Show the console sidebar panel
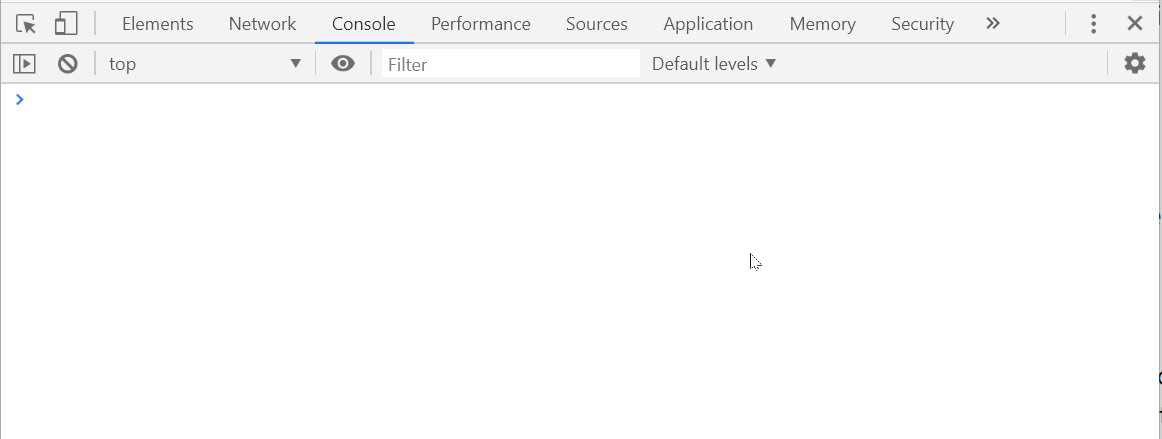Viewport: 1162px width, 439px height. 24,64
